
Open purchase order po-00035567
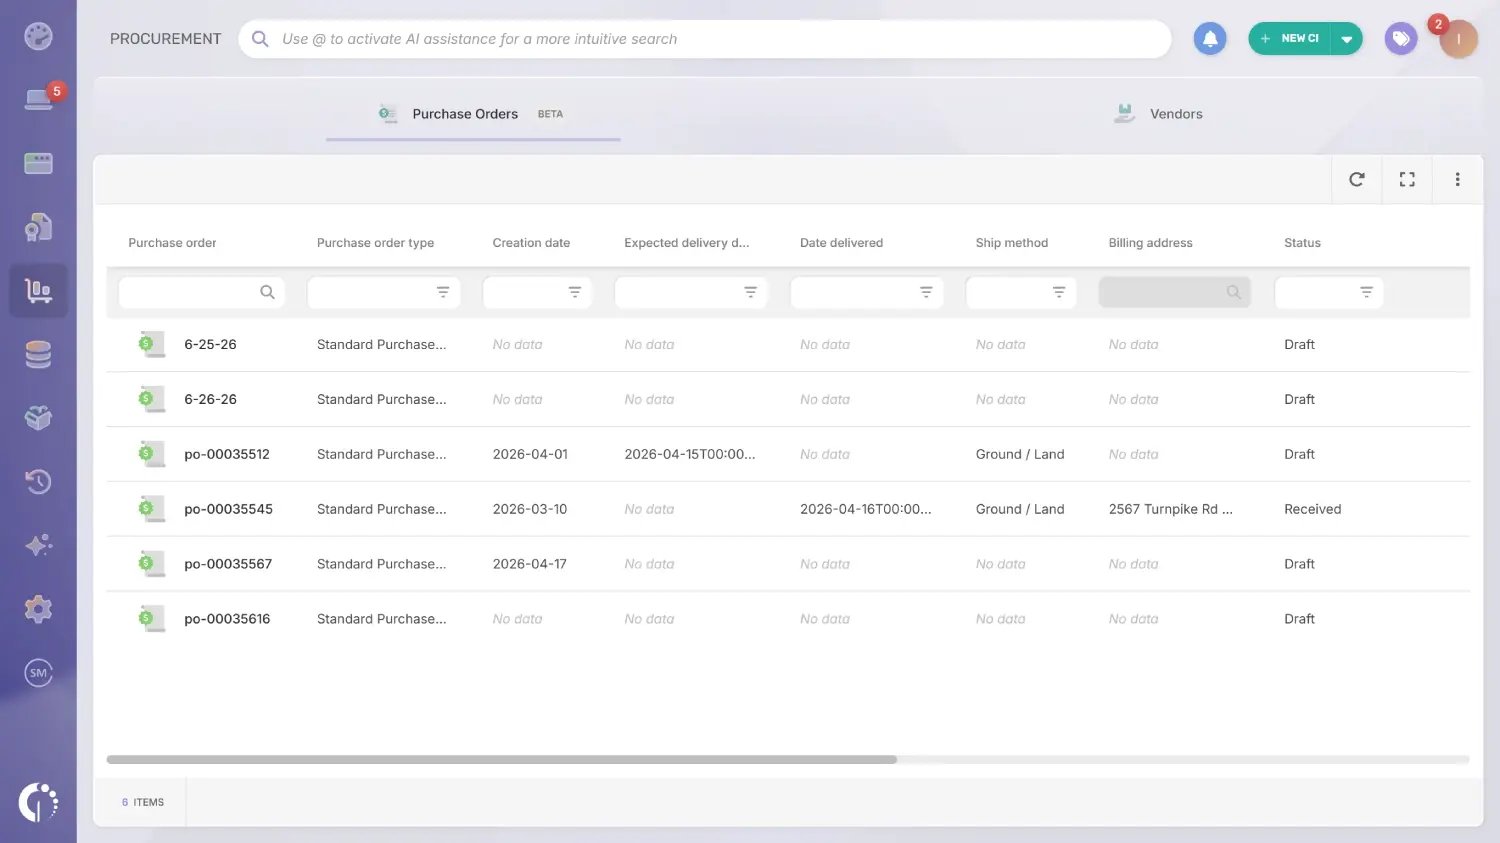(228, 564)
